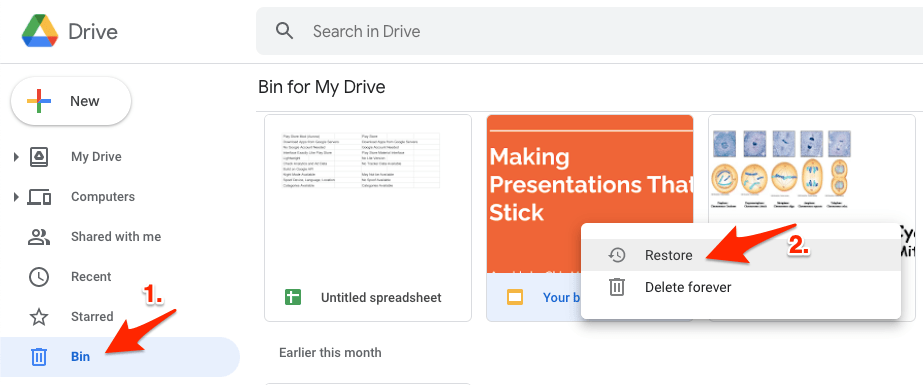Expand the Computers tree arrow

[x=16, y=197]
